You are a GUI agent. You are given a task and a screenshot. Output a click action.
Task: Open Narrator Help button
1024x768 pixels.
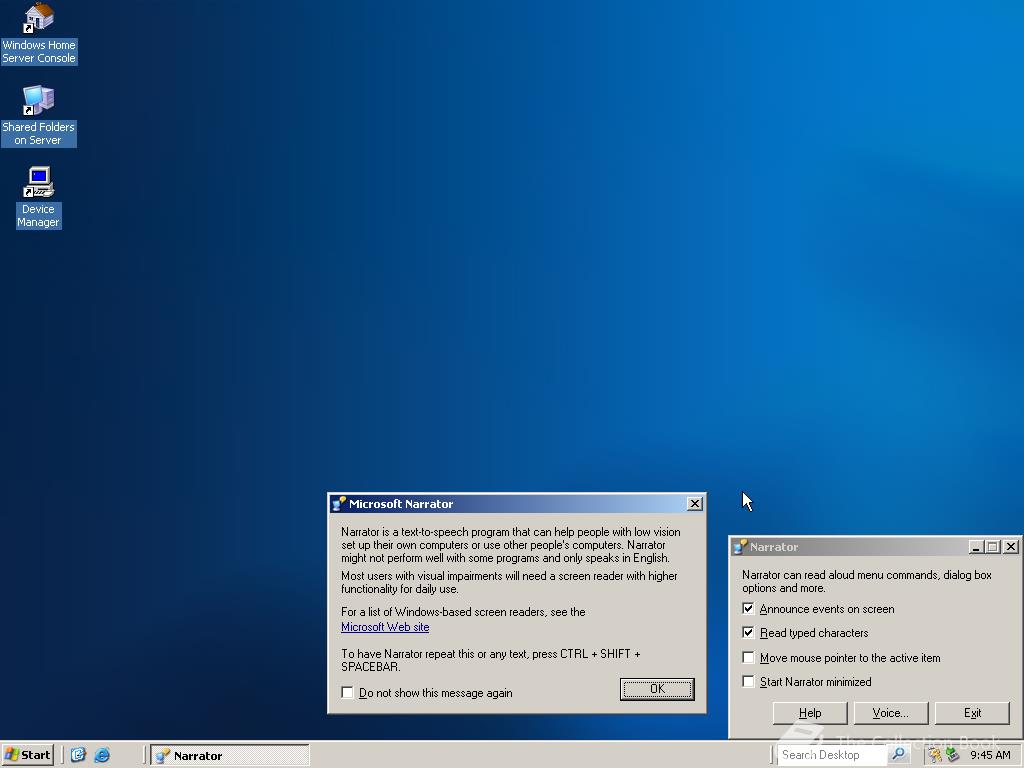pyautogui.click(x=810, y=713)
